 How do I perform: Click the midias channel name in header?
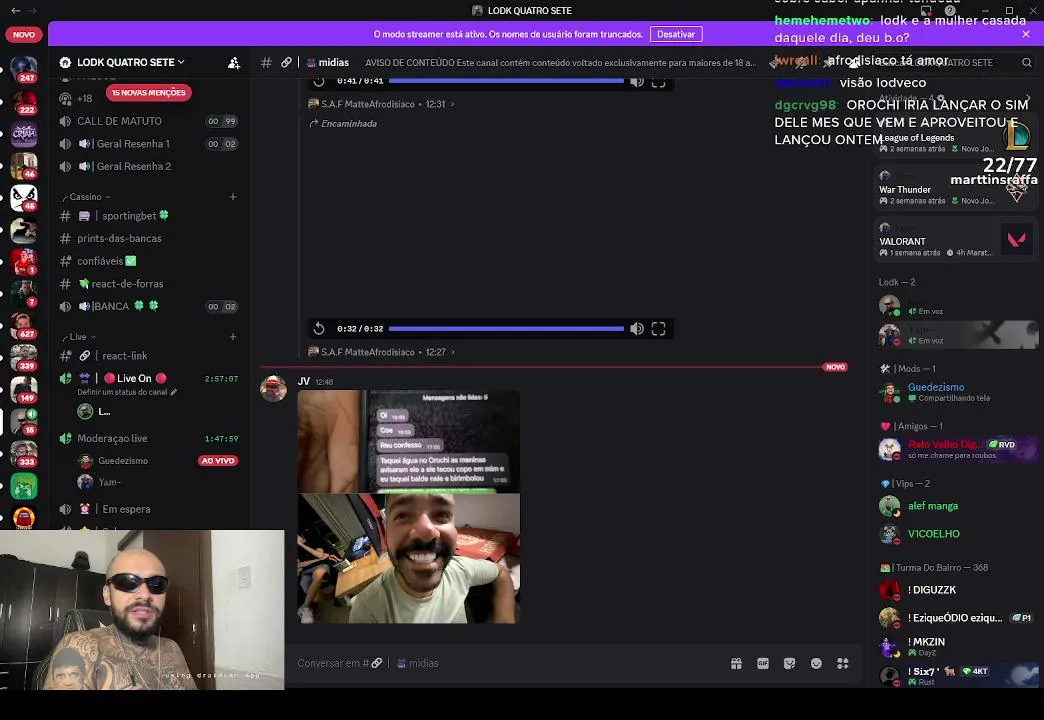coord(334,63)
